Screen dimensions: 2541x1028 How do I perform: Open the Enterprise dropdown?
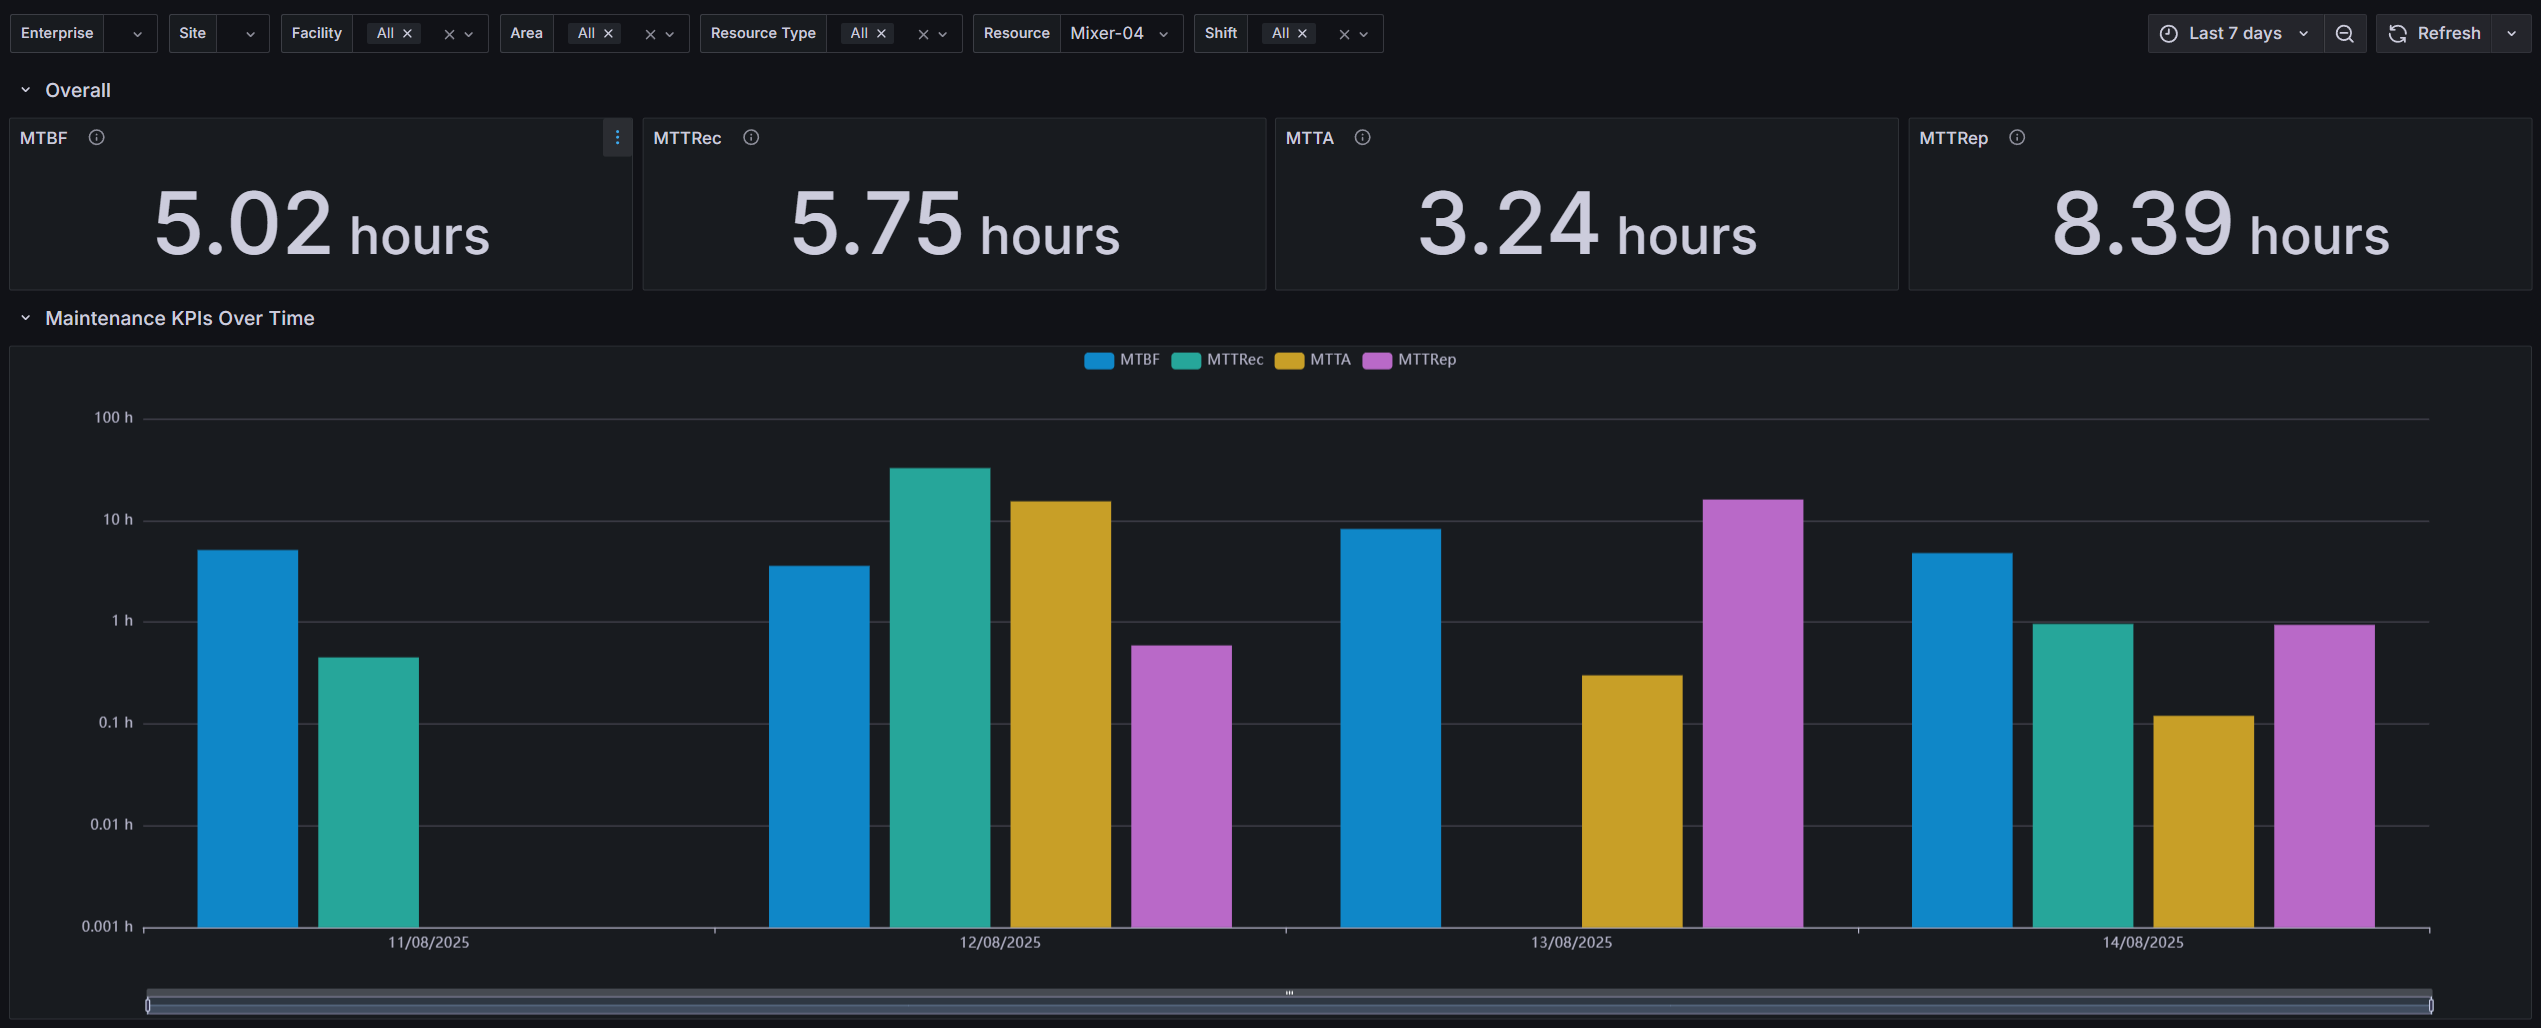click(x=137, y=34)
